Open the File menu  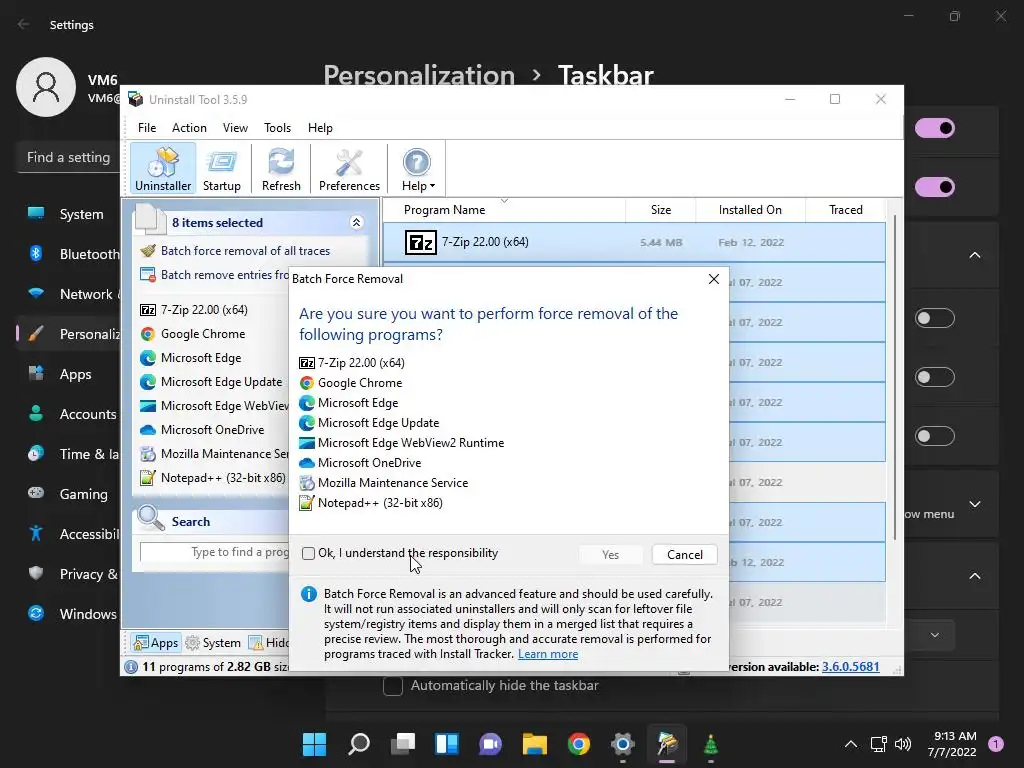coord(147,128)
